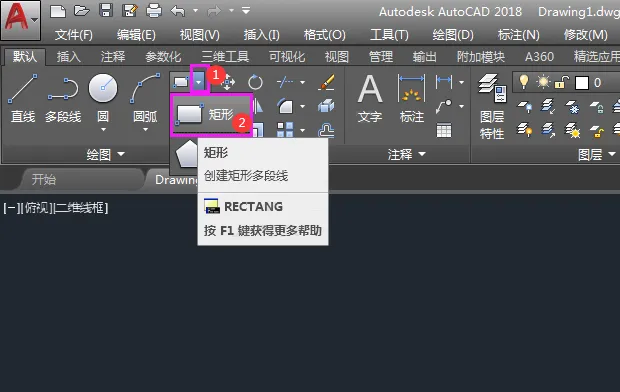
Task: Select the Explode tool icon
Action: pyautogui.click(x=326, y=106)
